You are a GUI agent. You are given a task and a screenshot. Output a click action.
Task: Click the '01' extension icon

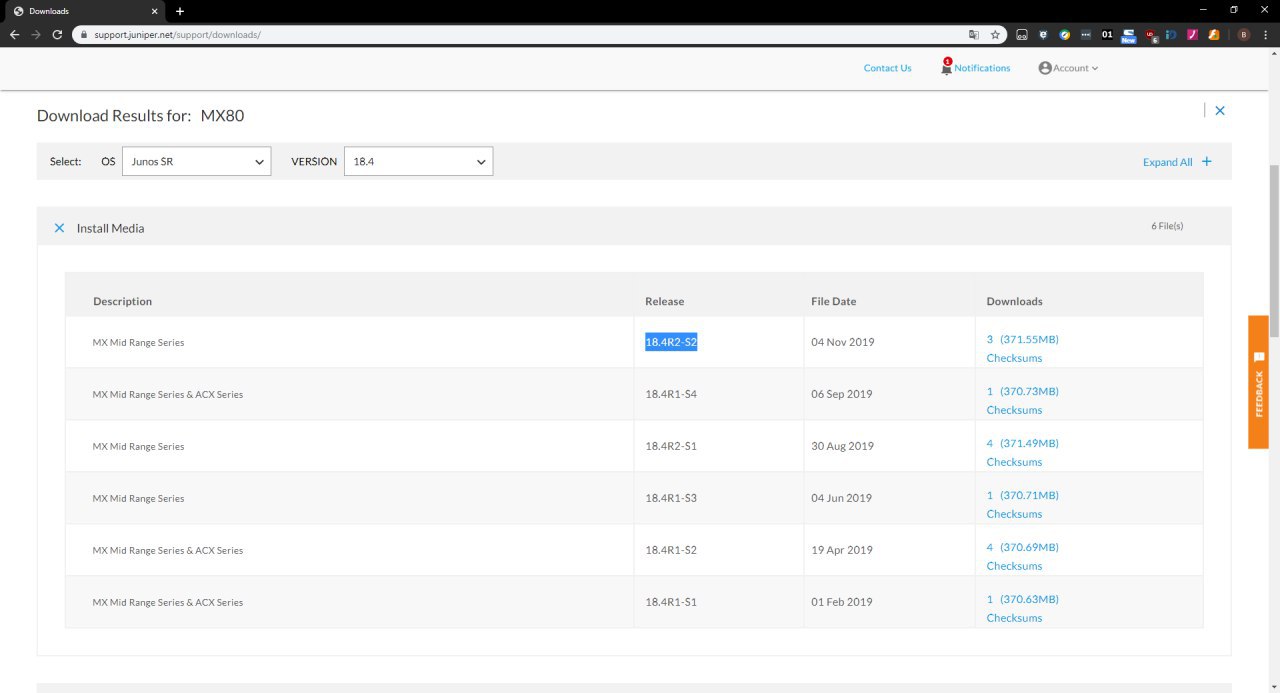point(1107,34)
